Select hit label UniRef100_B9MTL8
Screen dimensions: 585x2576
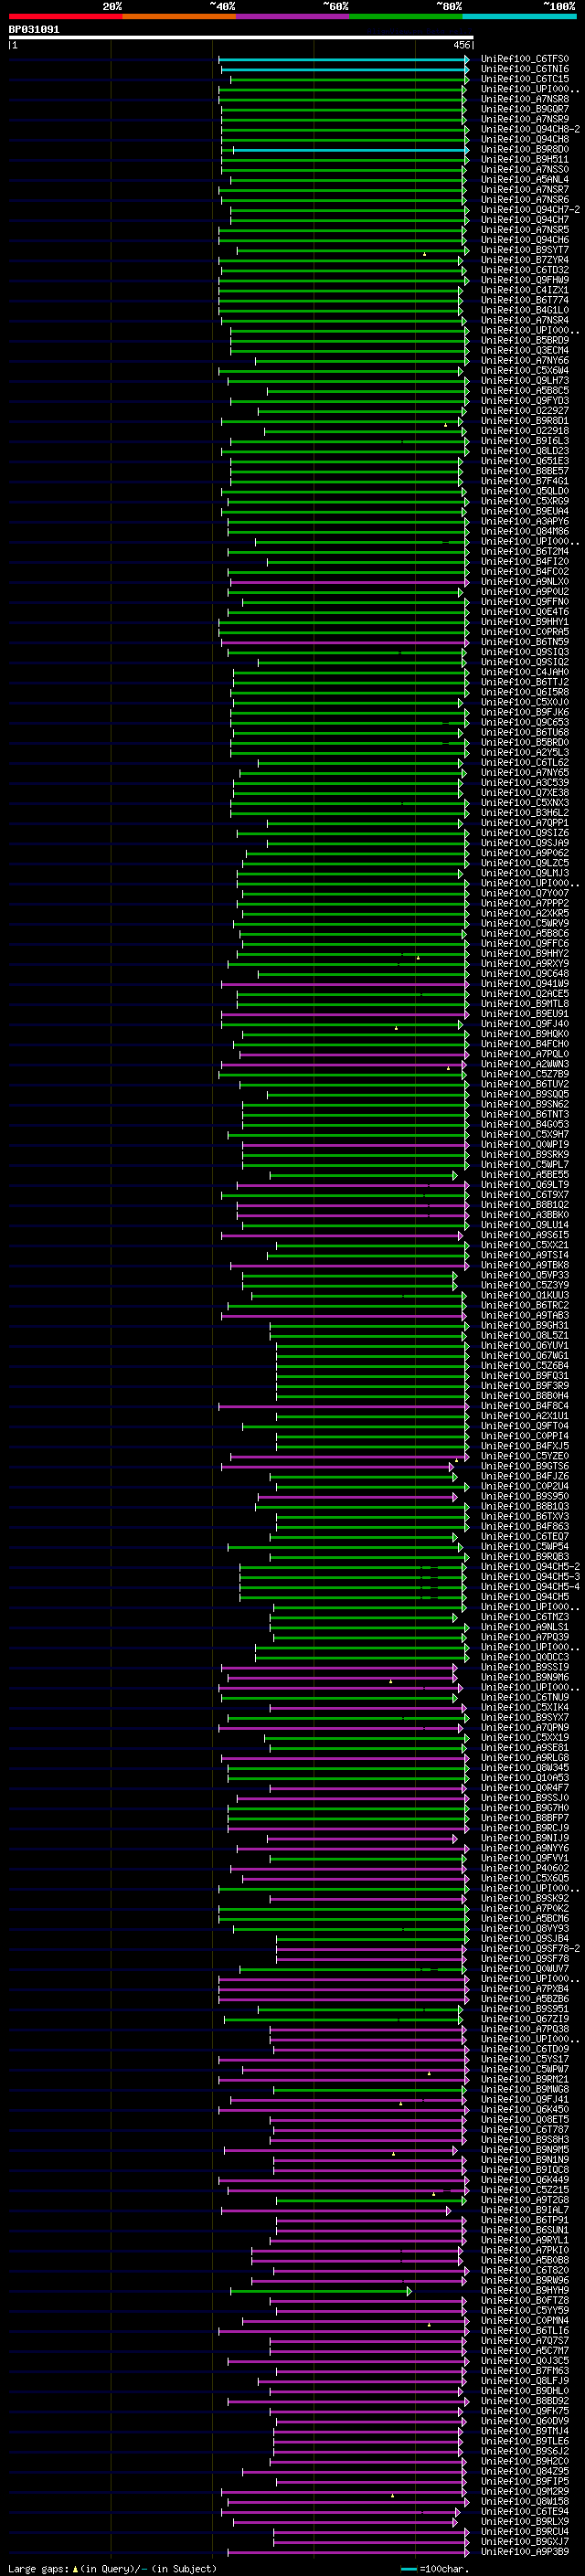tap(525, 1004)
